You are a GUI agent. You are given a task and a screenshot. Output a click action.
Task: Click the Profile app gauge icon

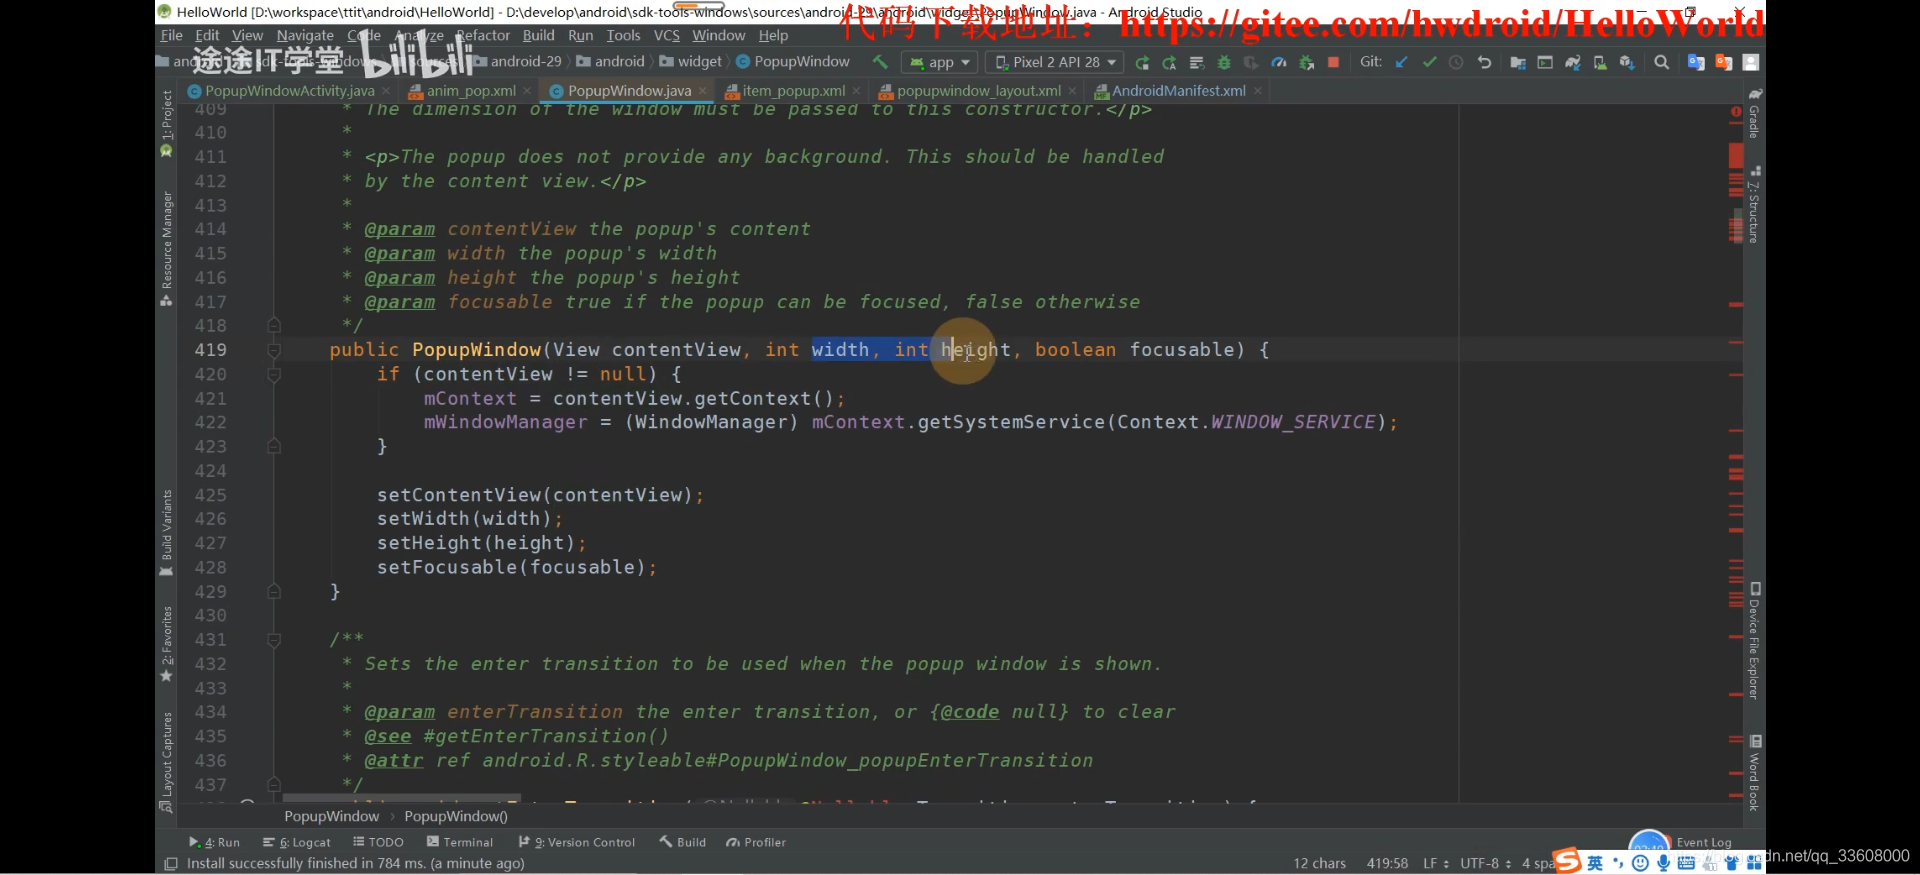(x=1278, y=62)
